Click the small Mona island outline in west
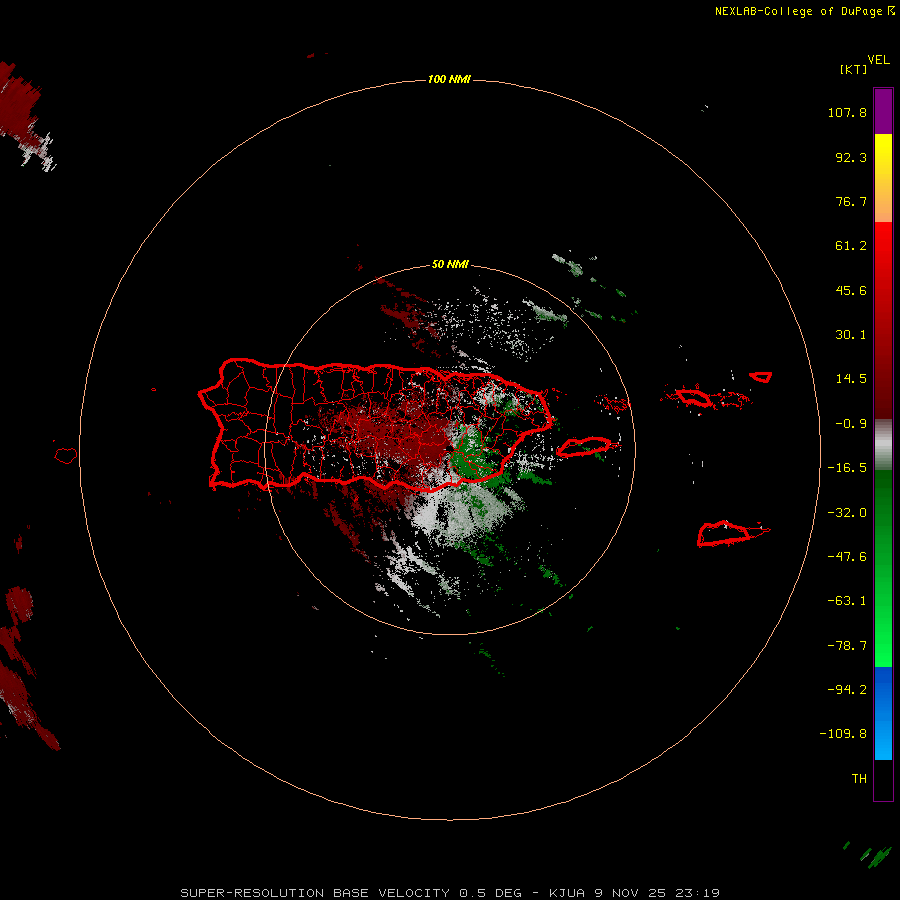 [x=66, y=456]
